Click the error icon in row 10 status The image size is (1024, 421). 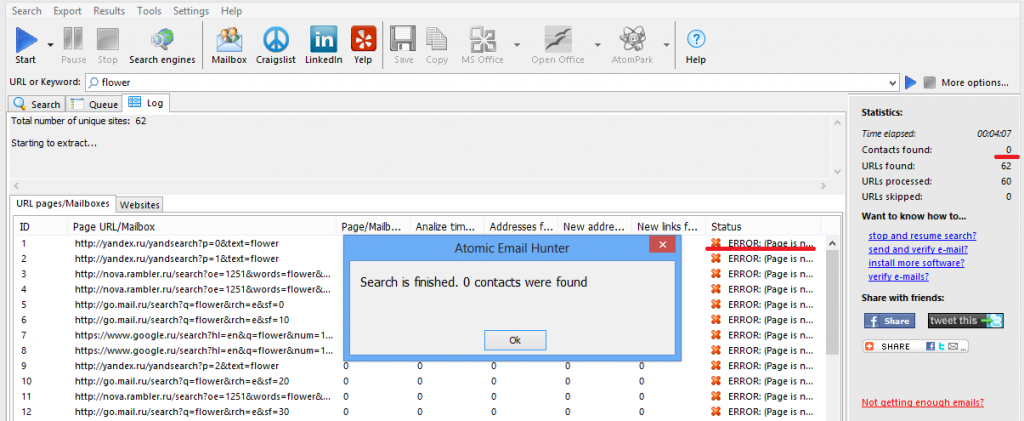click(x=716, y=381)
